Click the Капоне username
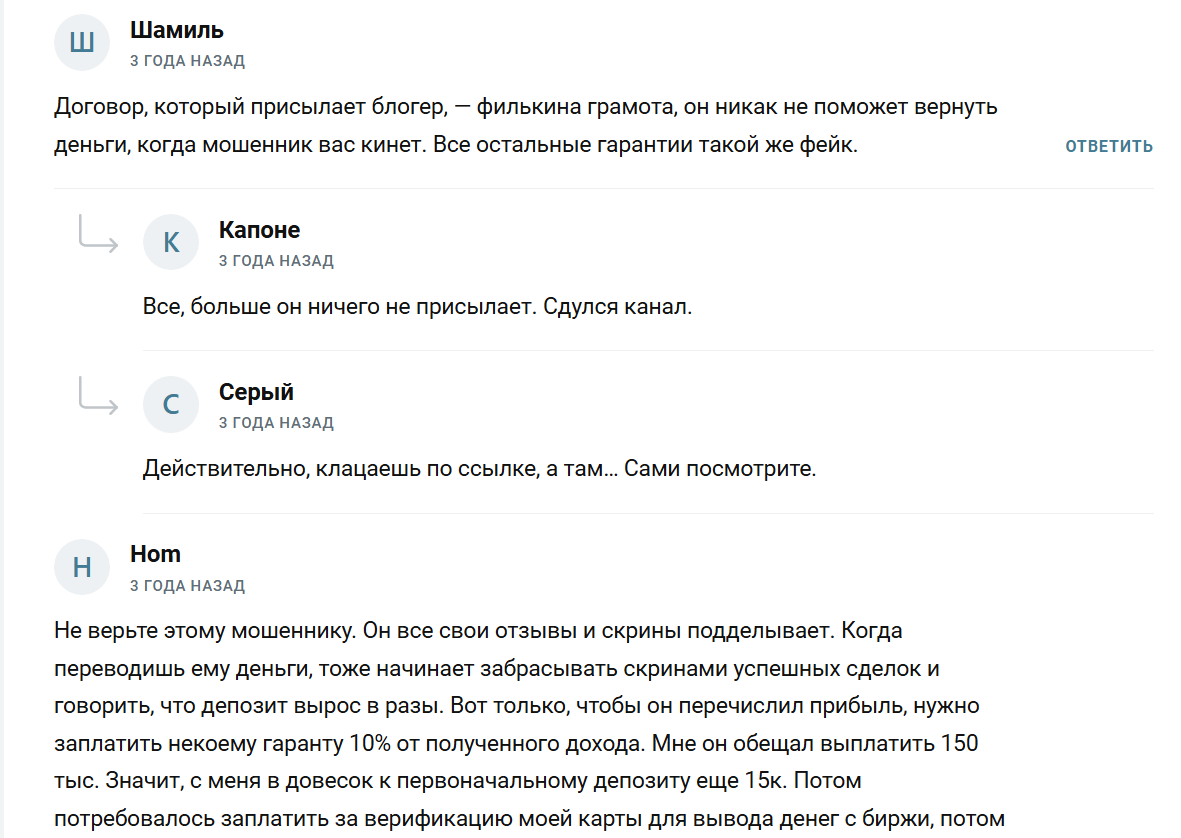 pyautogui.click(x=259, y=229)
